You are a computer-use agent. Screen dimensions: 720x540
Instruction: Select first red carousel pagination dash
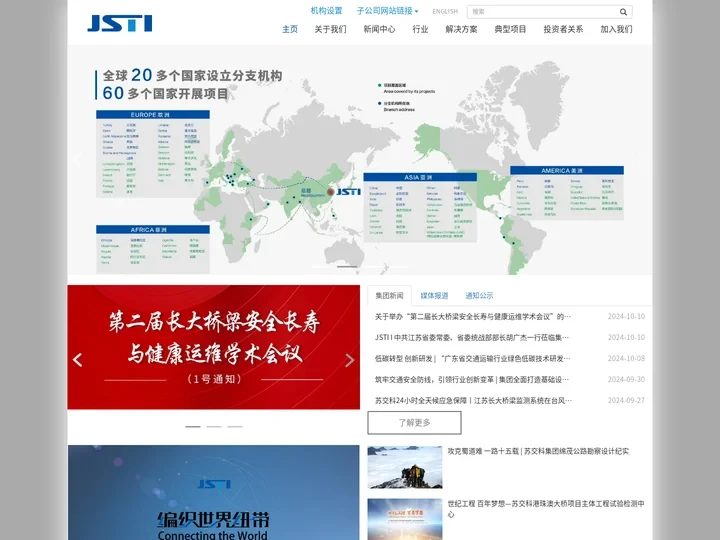[193, 427]
